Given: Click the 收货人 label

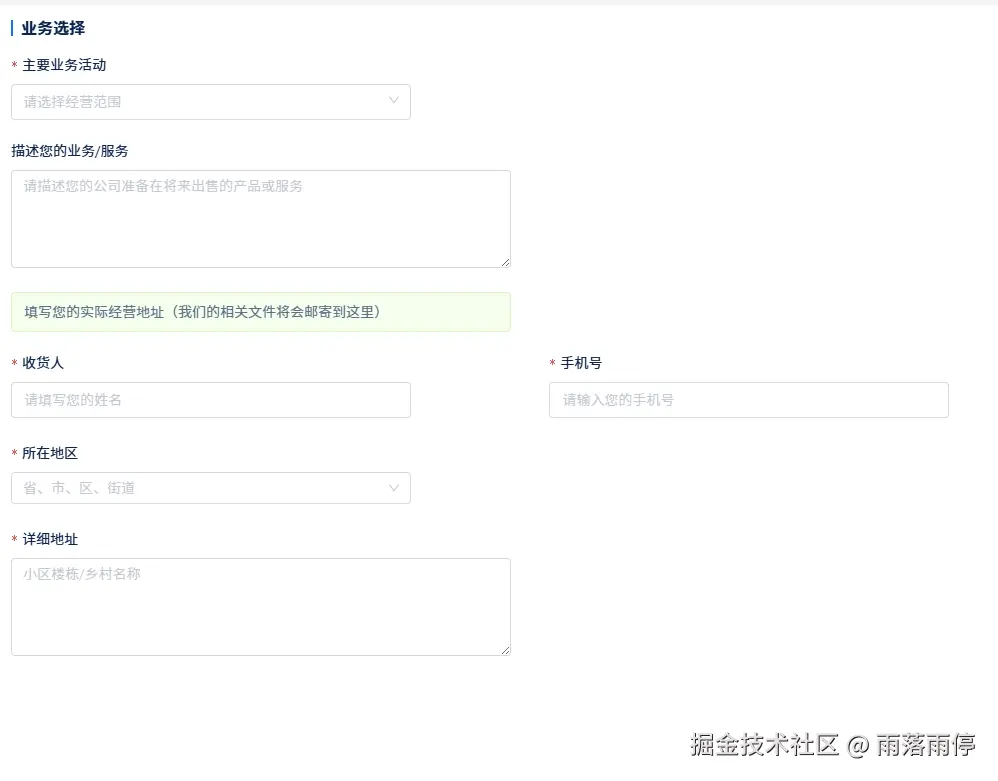Looking at the screenshot, I should point(43,363).
